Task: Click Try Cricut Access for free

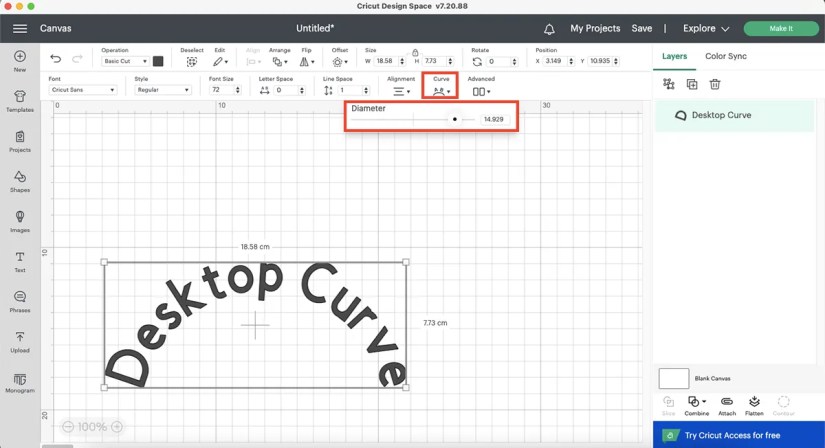Action: pyautogui.click(x=739, y=435)
